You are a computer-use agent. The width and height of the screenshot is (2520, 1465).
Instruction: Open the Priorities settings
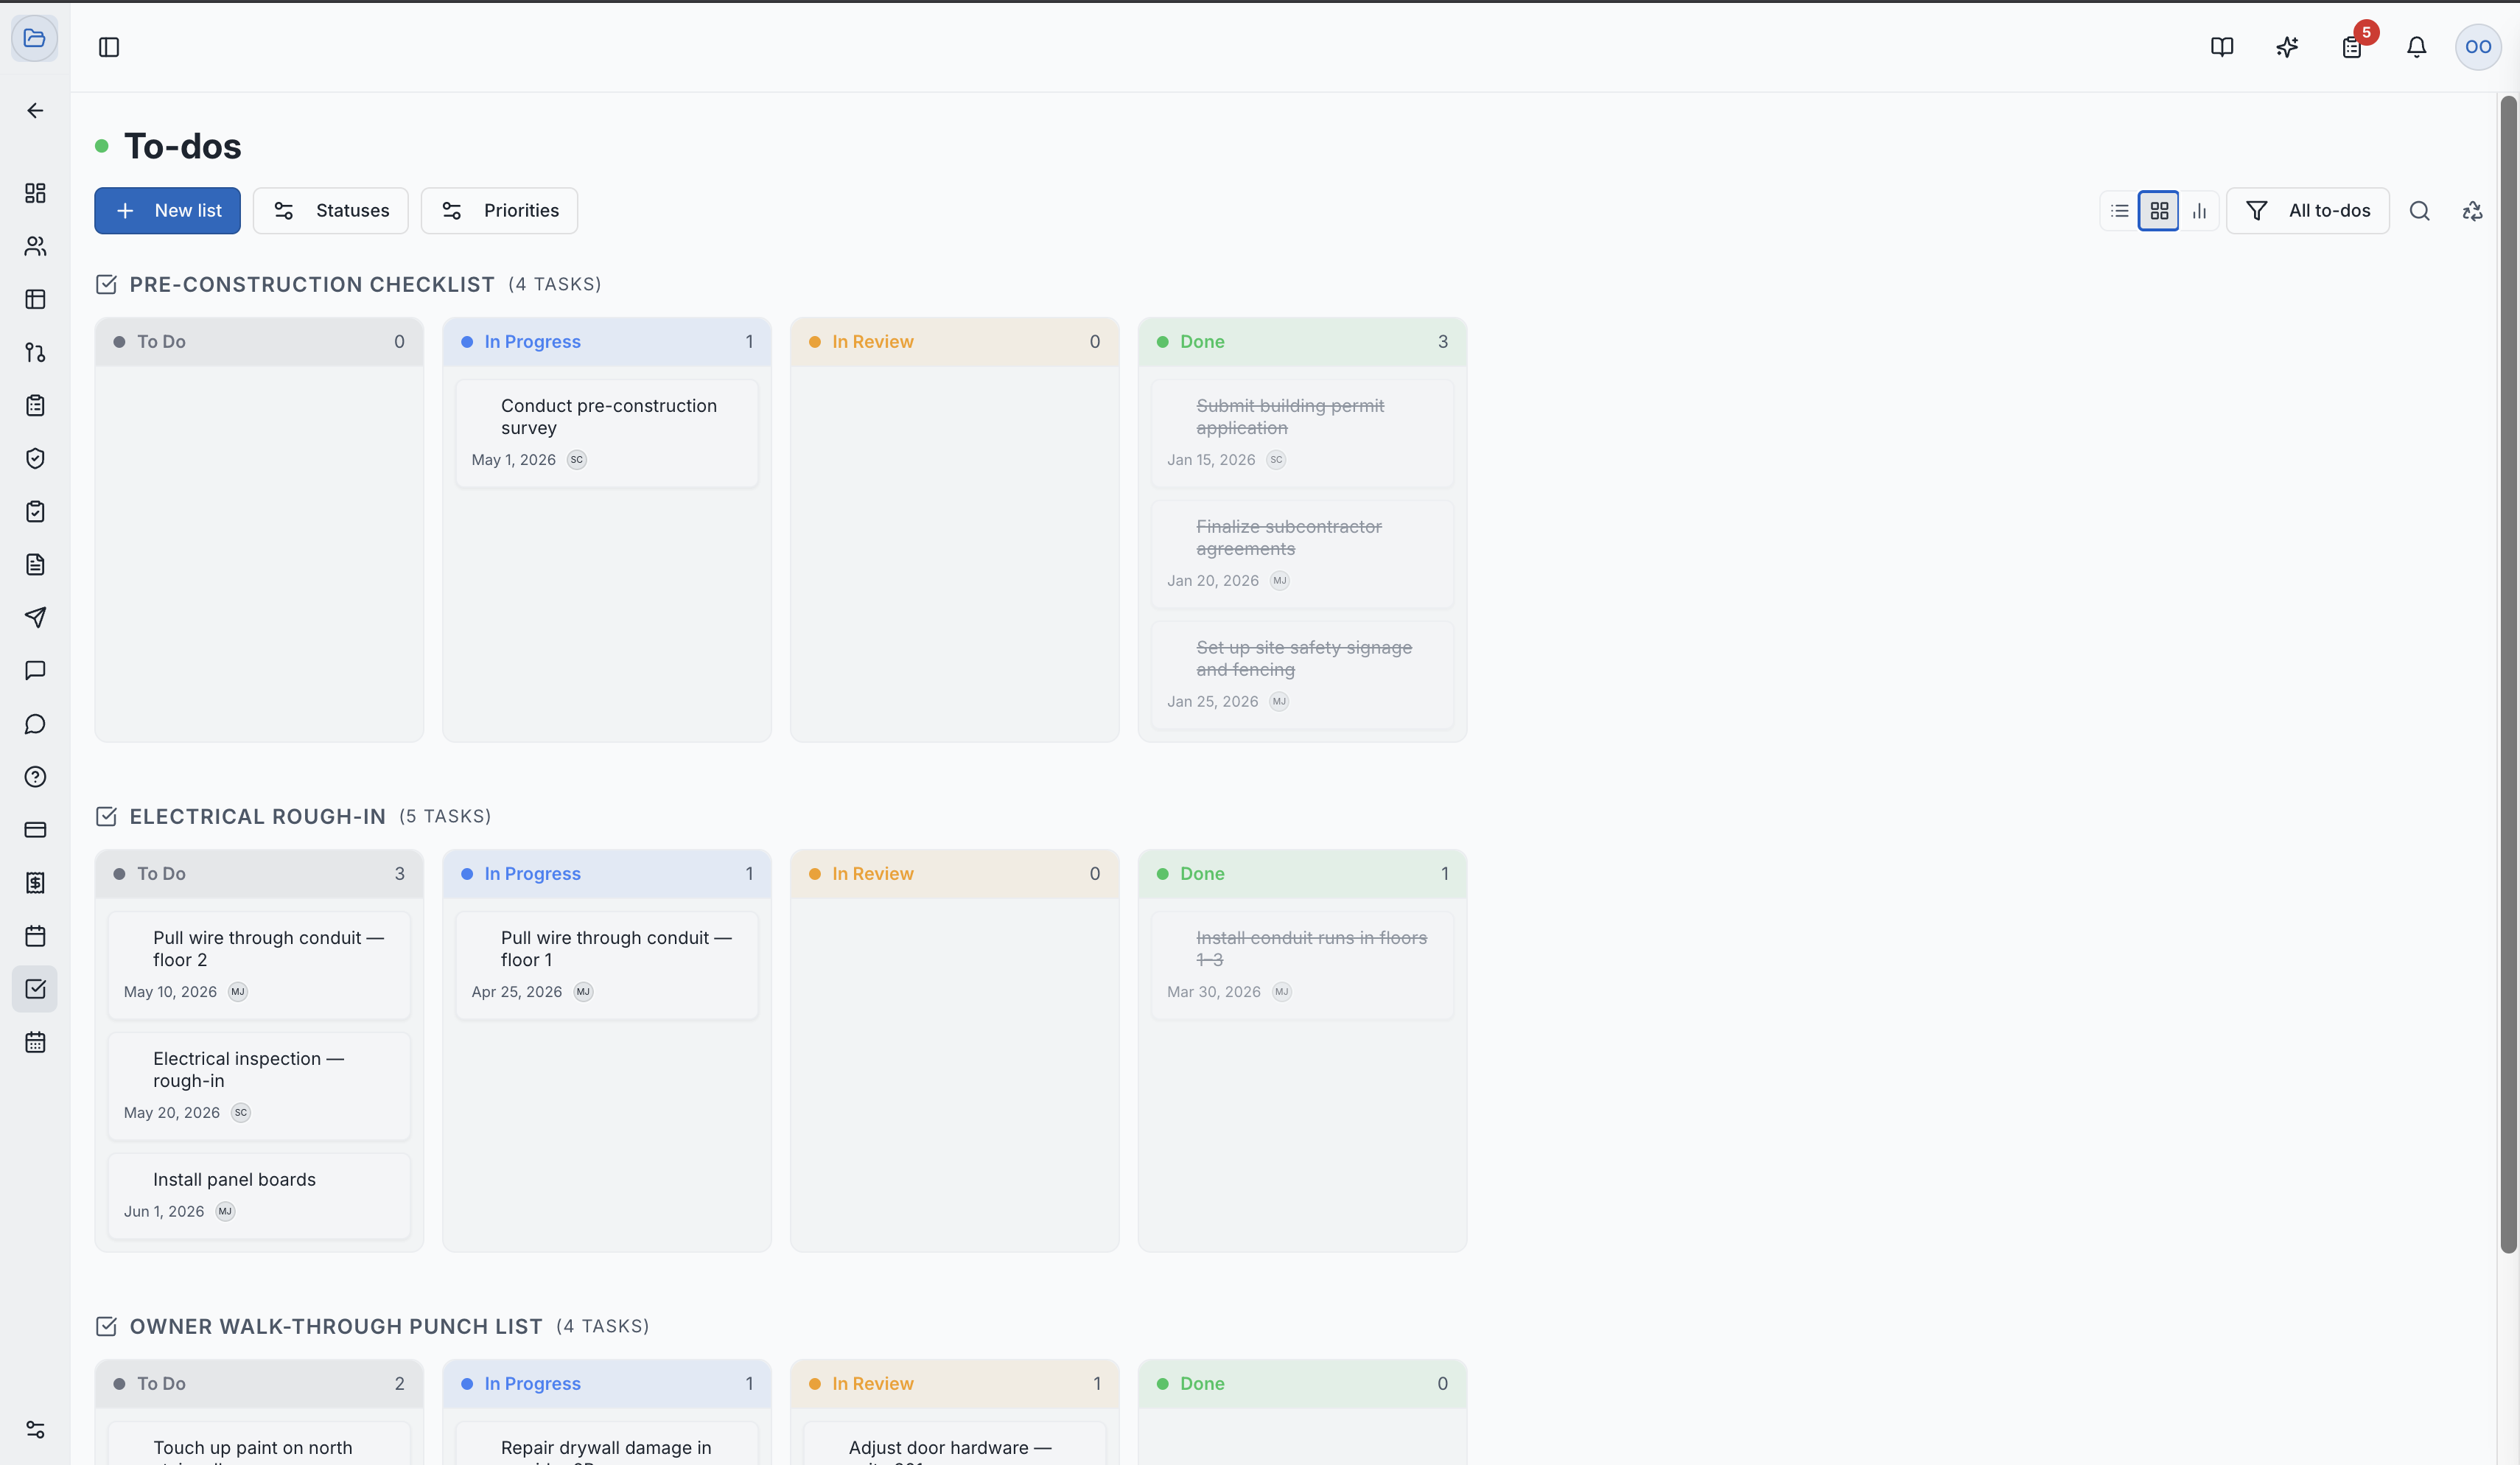tap(499, 211)
